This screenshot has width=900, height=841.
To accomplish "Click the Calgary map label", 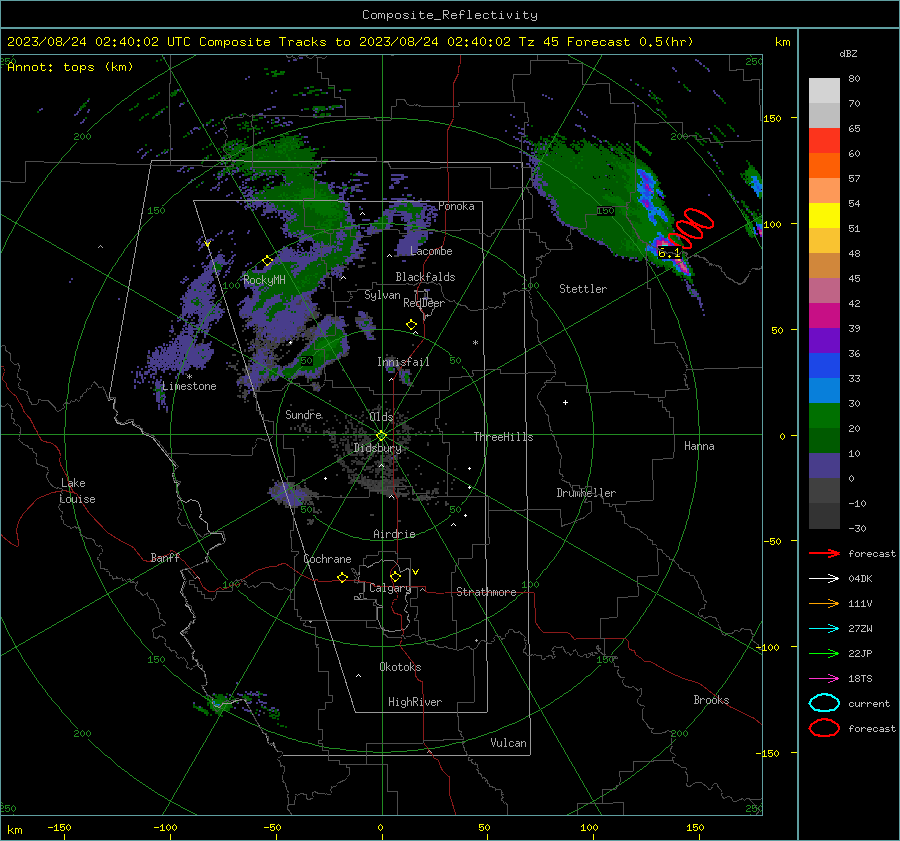I will pos(390,588).
